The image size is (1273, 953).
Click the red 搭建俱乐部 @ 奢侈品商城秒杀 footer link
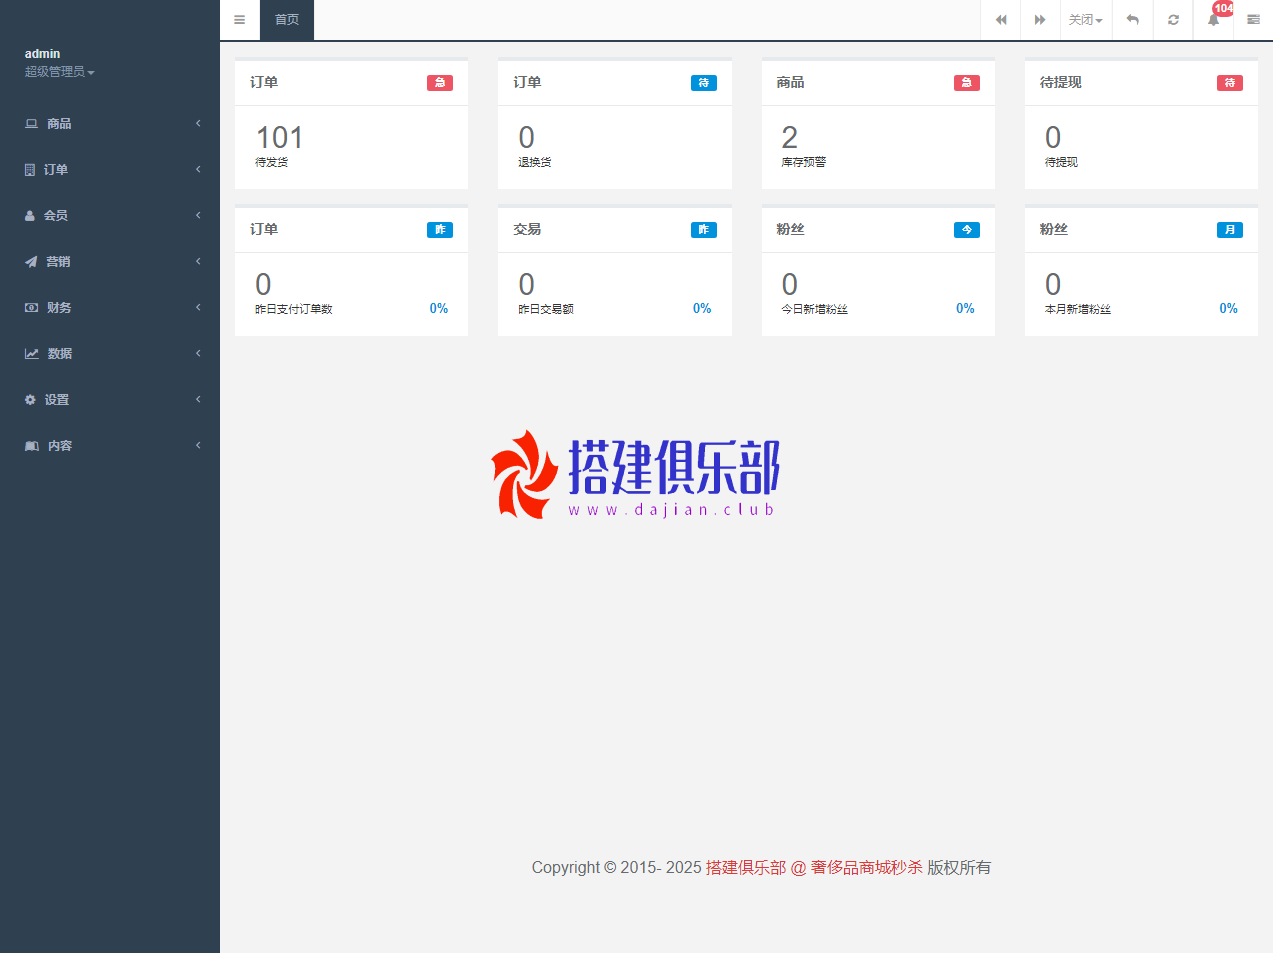coord(814,867)
